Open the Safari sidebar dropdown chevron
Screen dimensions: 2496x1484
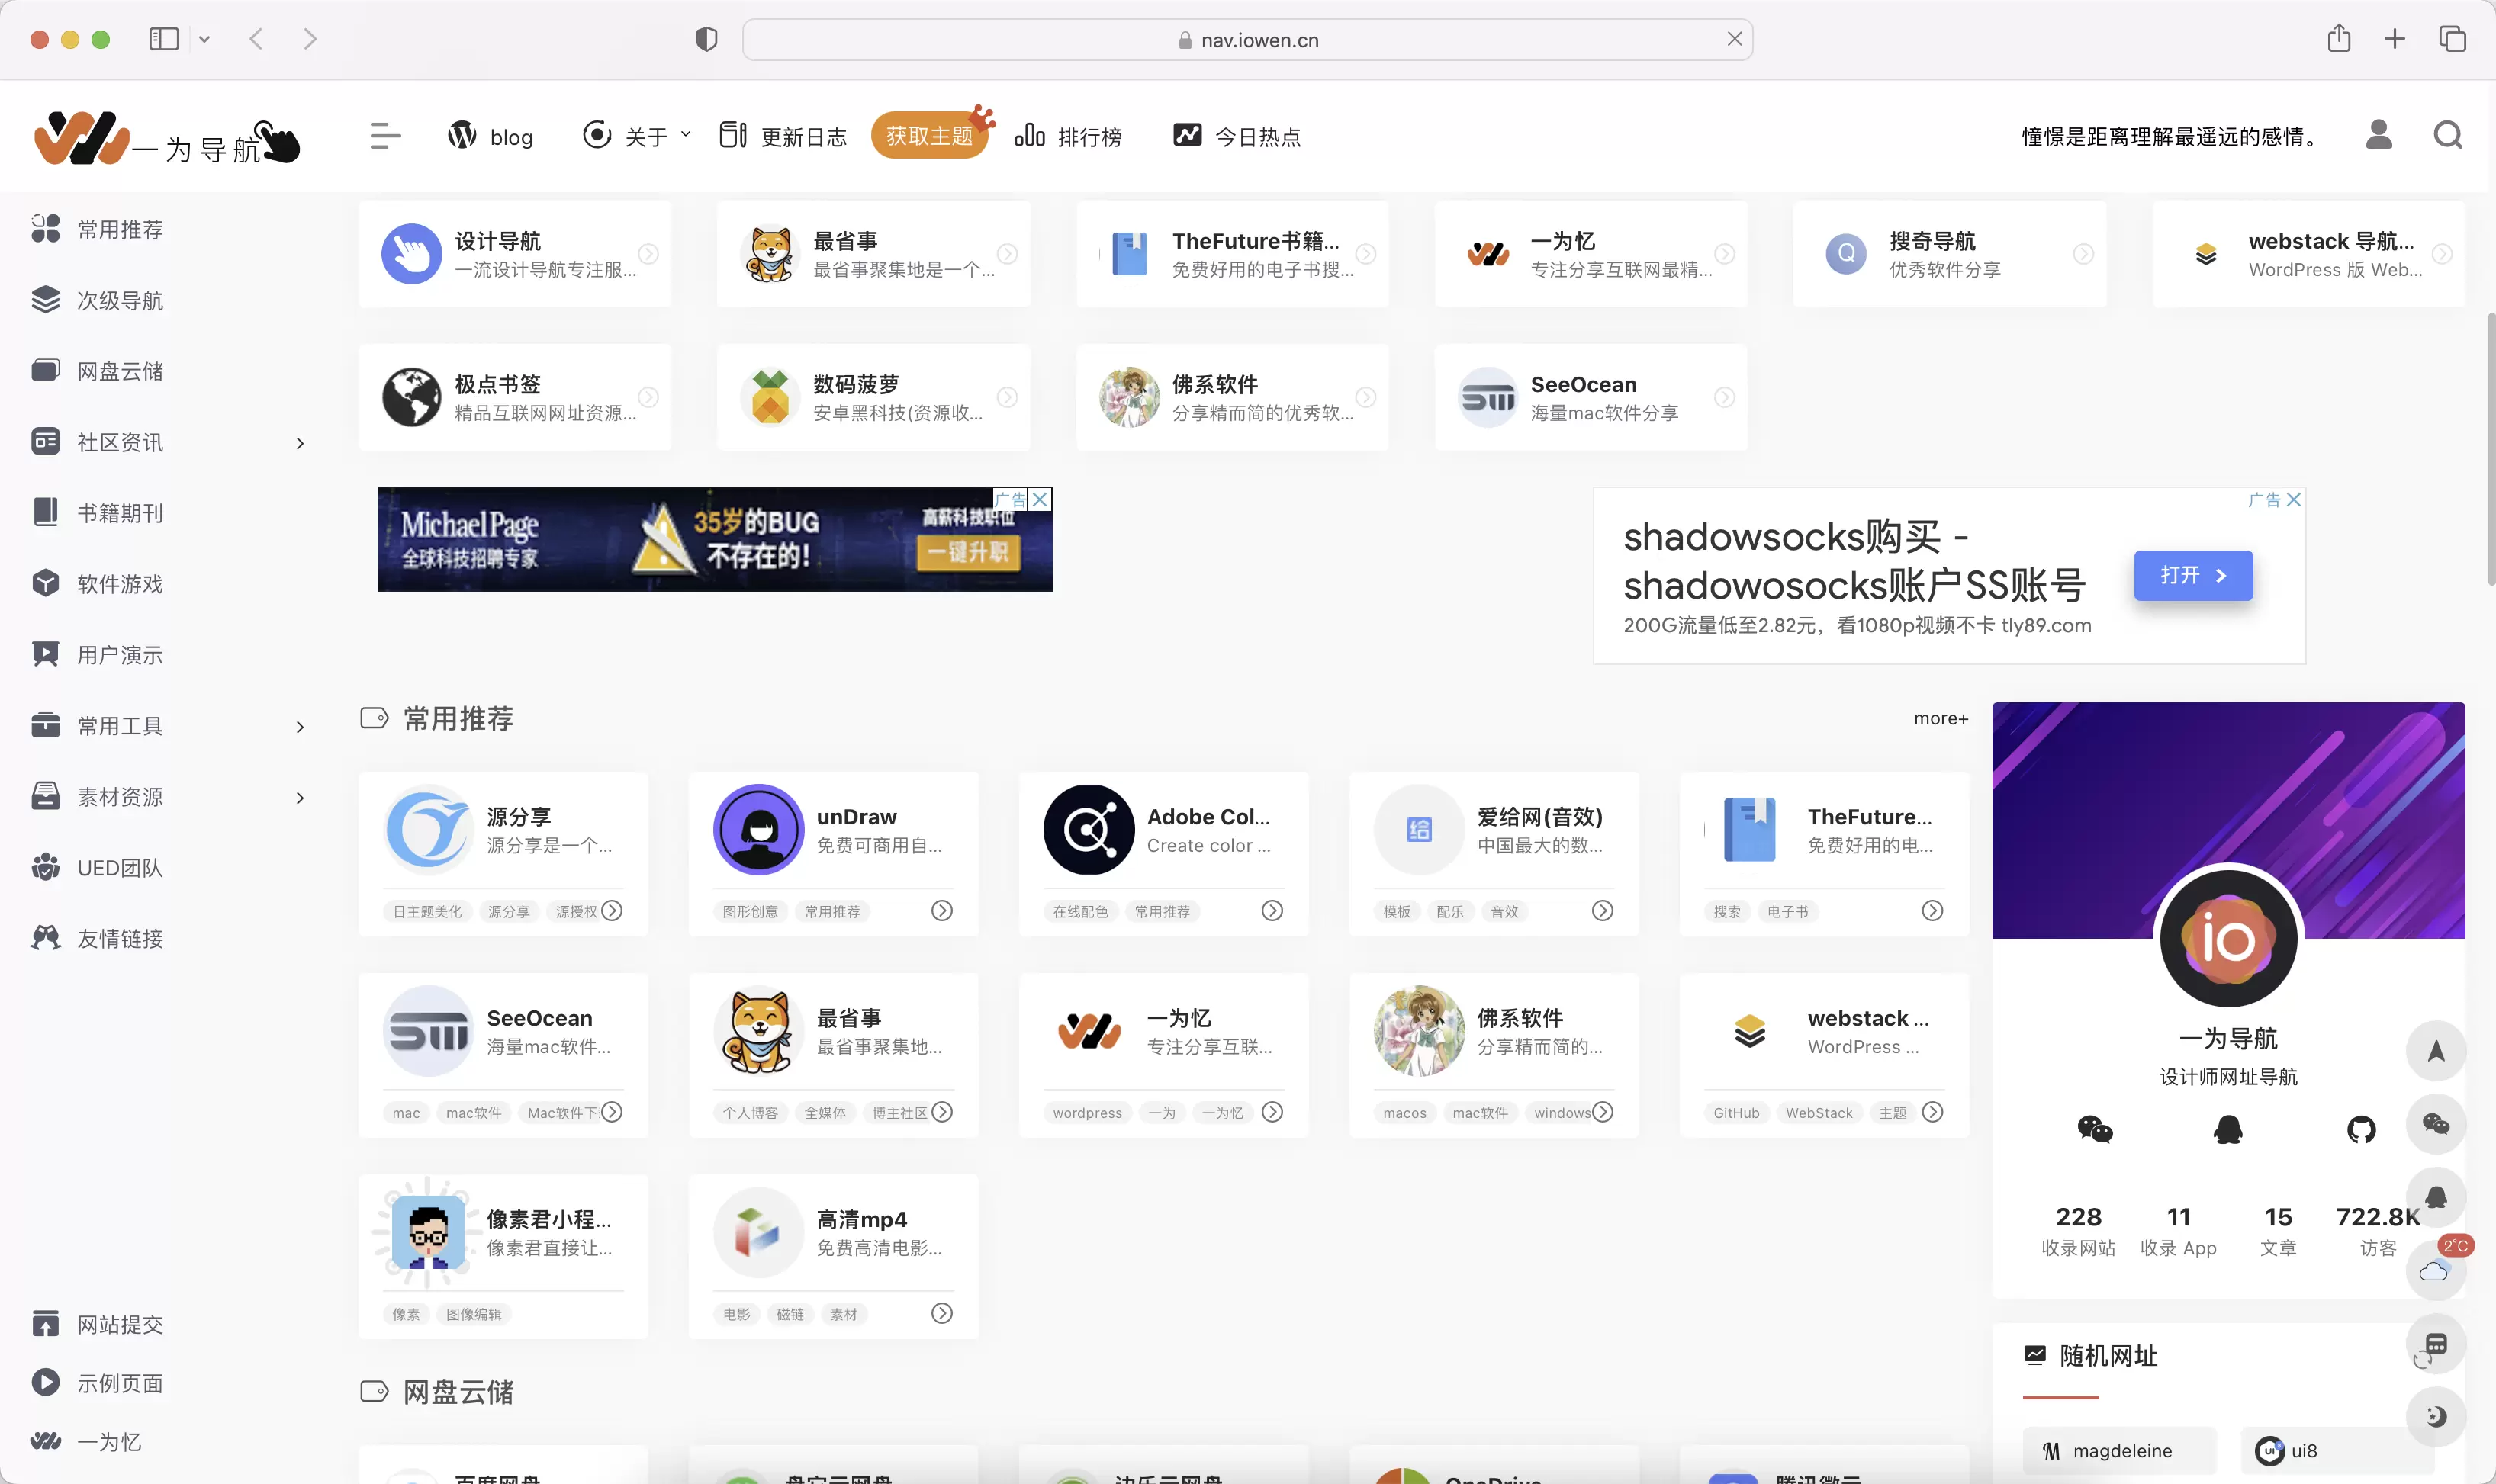204,39
